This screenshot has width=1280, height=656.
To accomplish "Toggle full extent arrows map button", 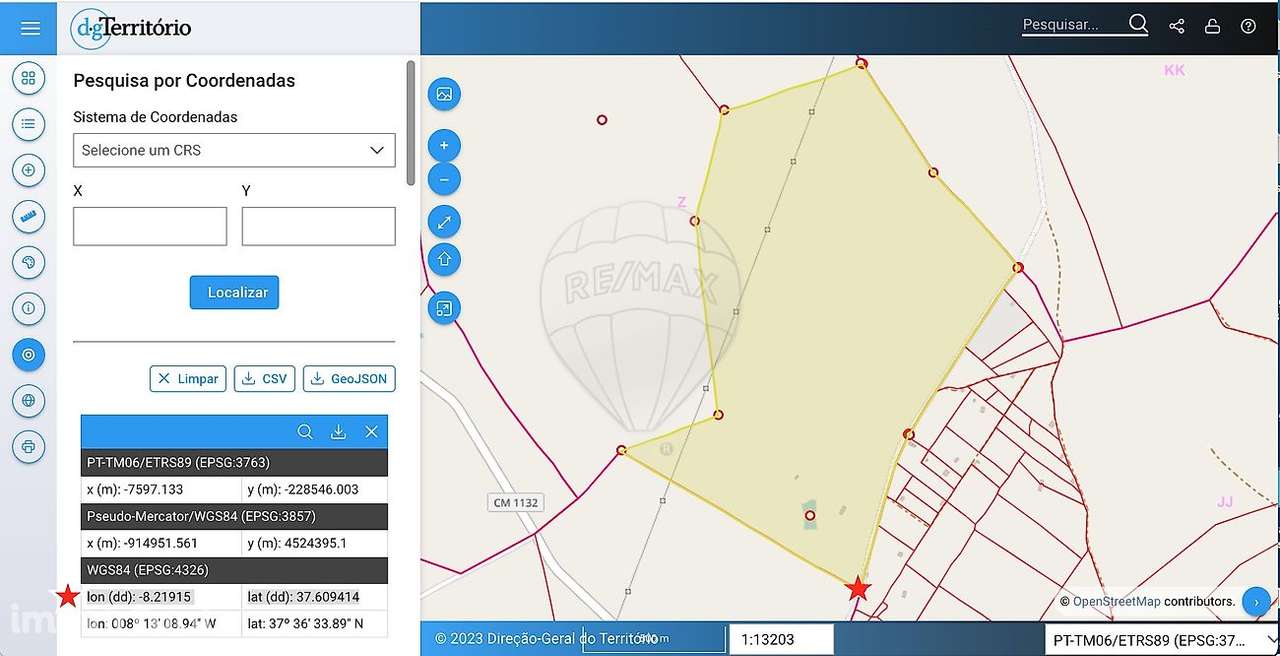I will coord(444,222).
